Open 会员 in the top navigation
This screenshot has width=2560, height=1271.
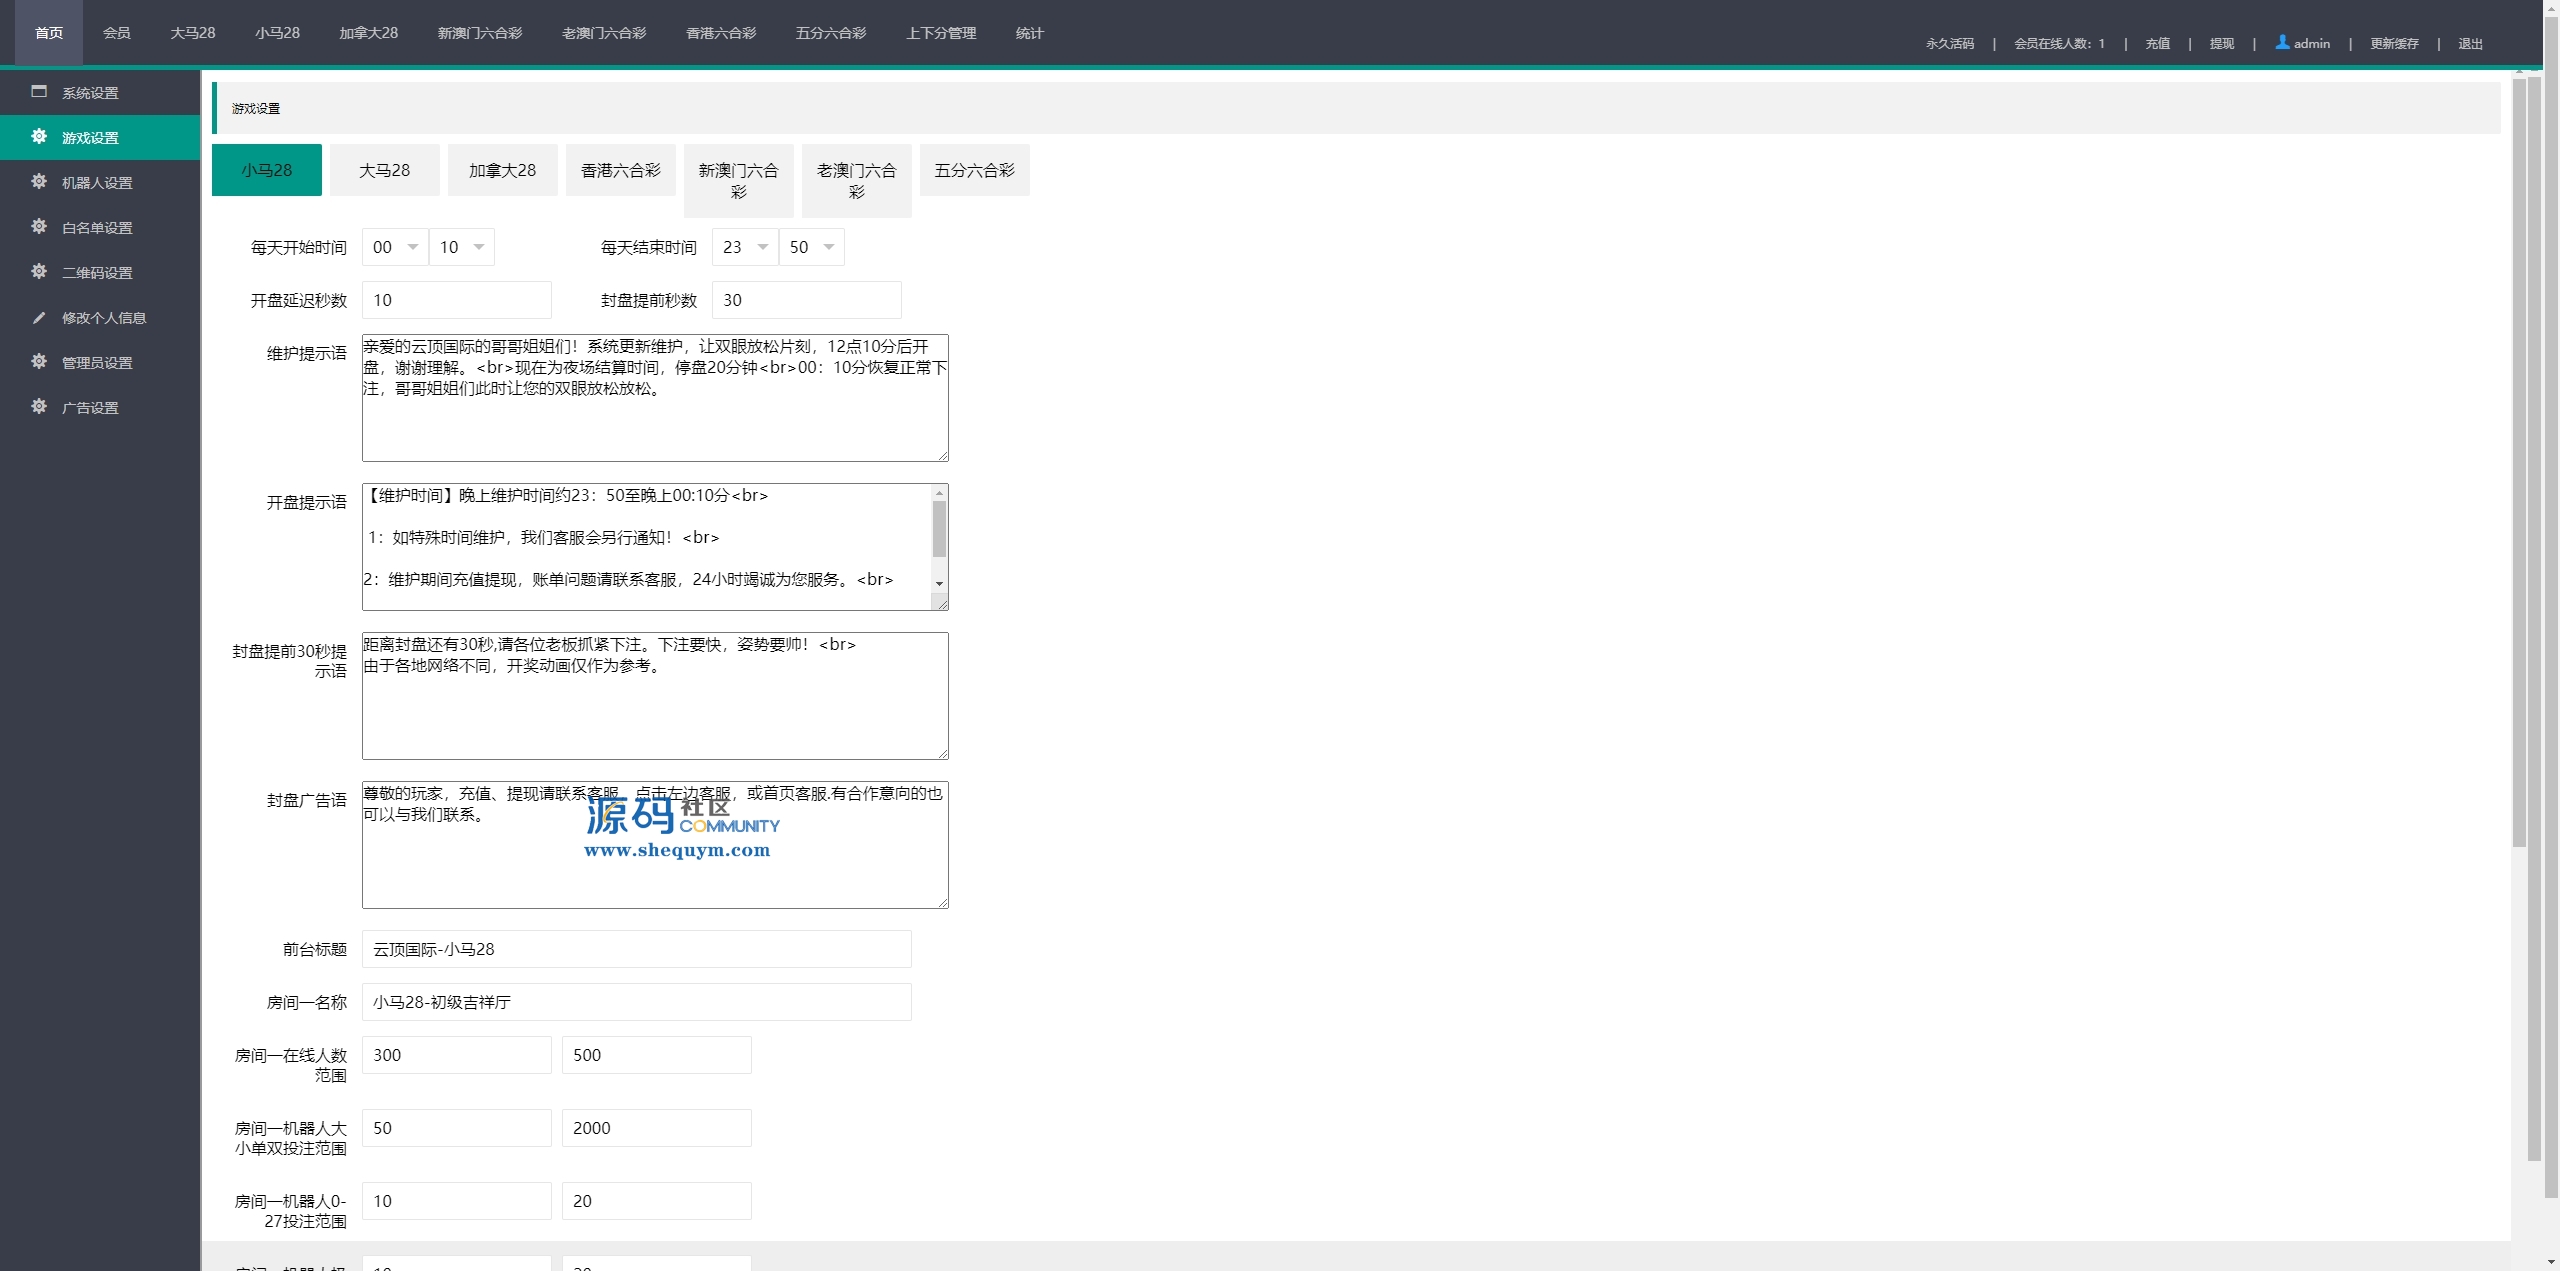(117, 33)
